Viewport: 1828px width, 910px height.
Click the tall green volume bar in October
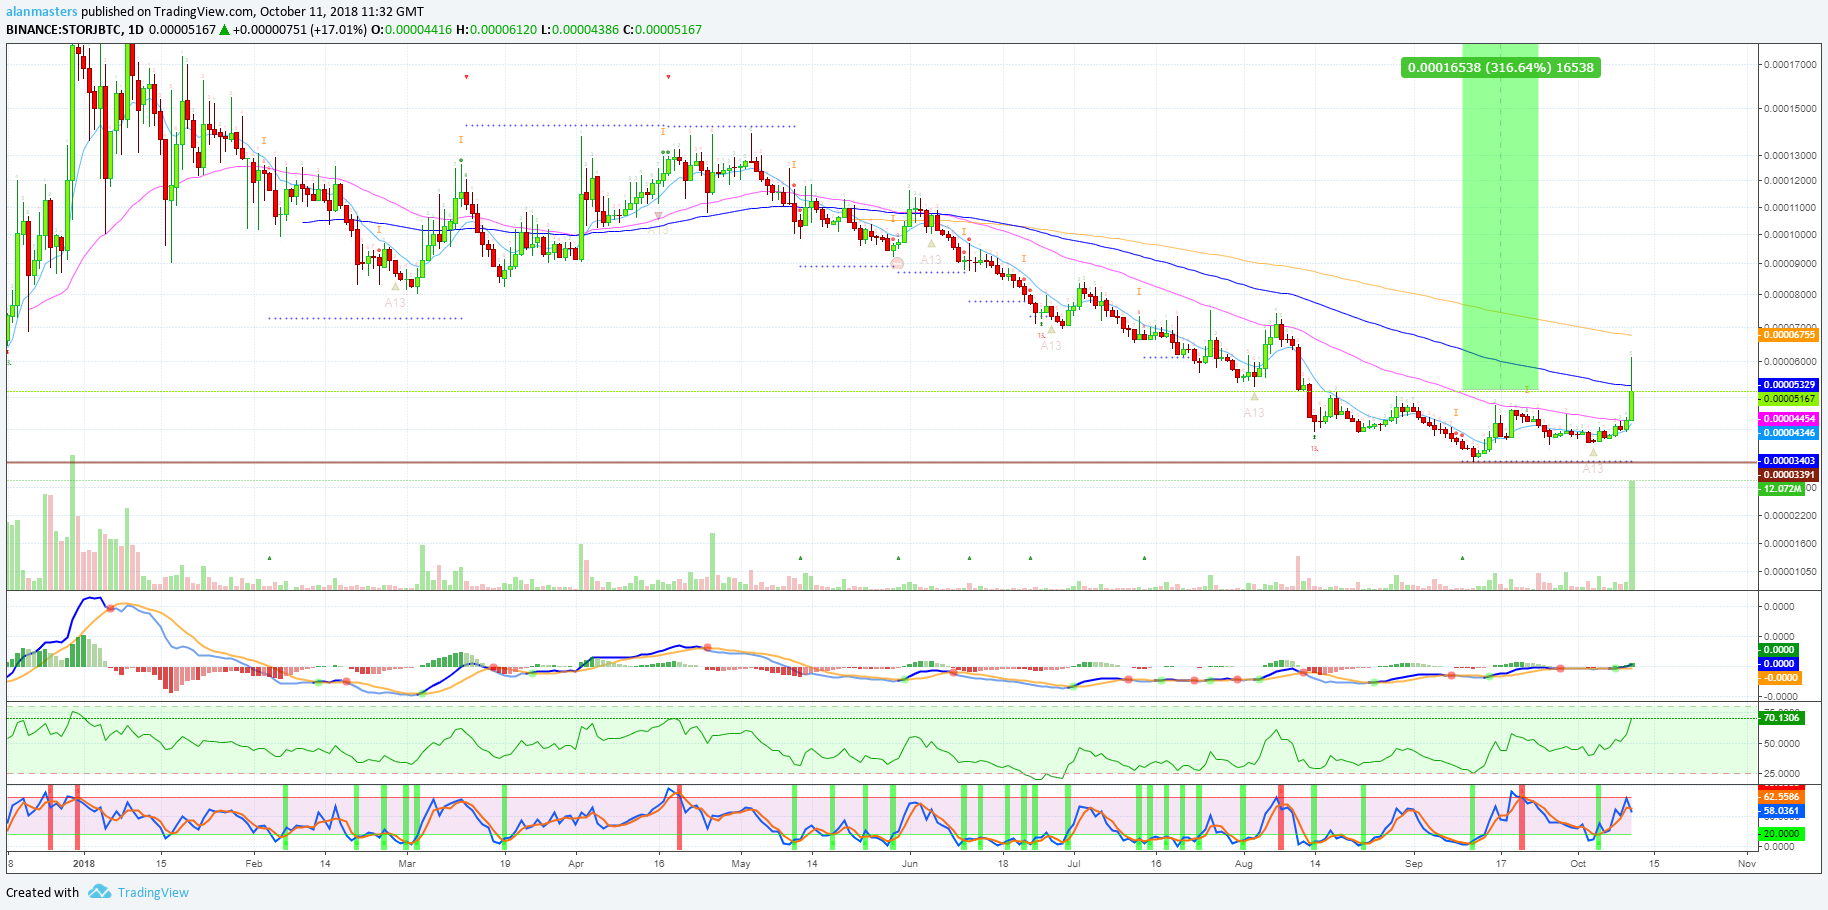point(1632,535)
